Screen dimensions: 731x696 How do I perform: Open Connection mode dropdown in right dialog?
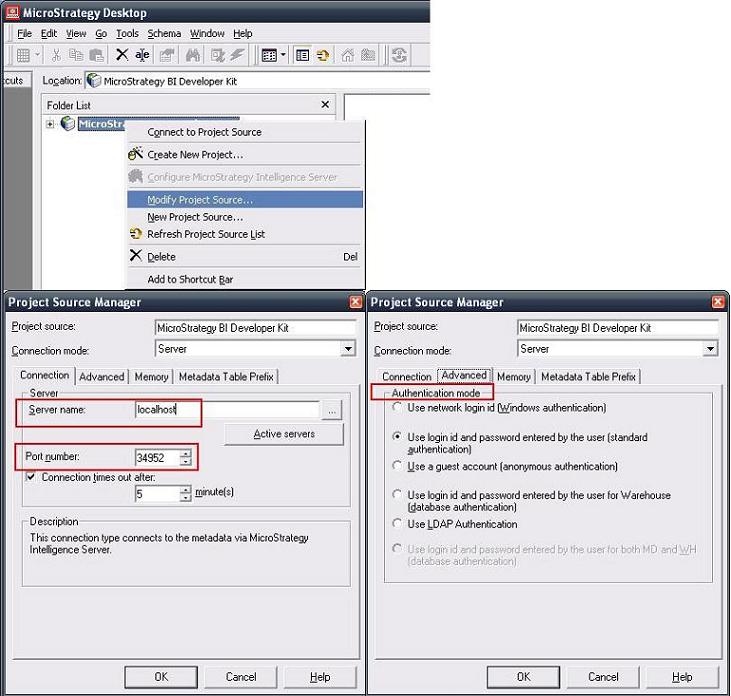710,349
